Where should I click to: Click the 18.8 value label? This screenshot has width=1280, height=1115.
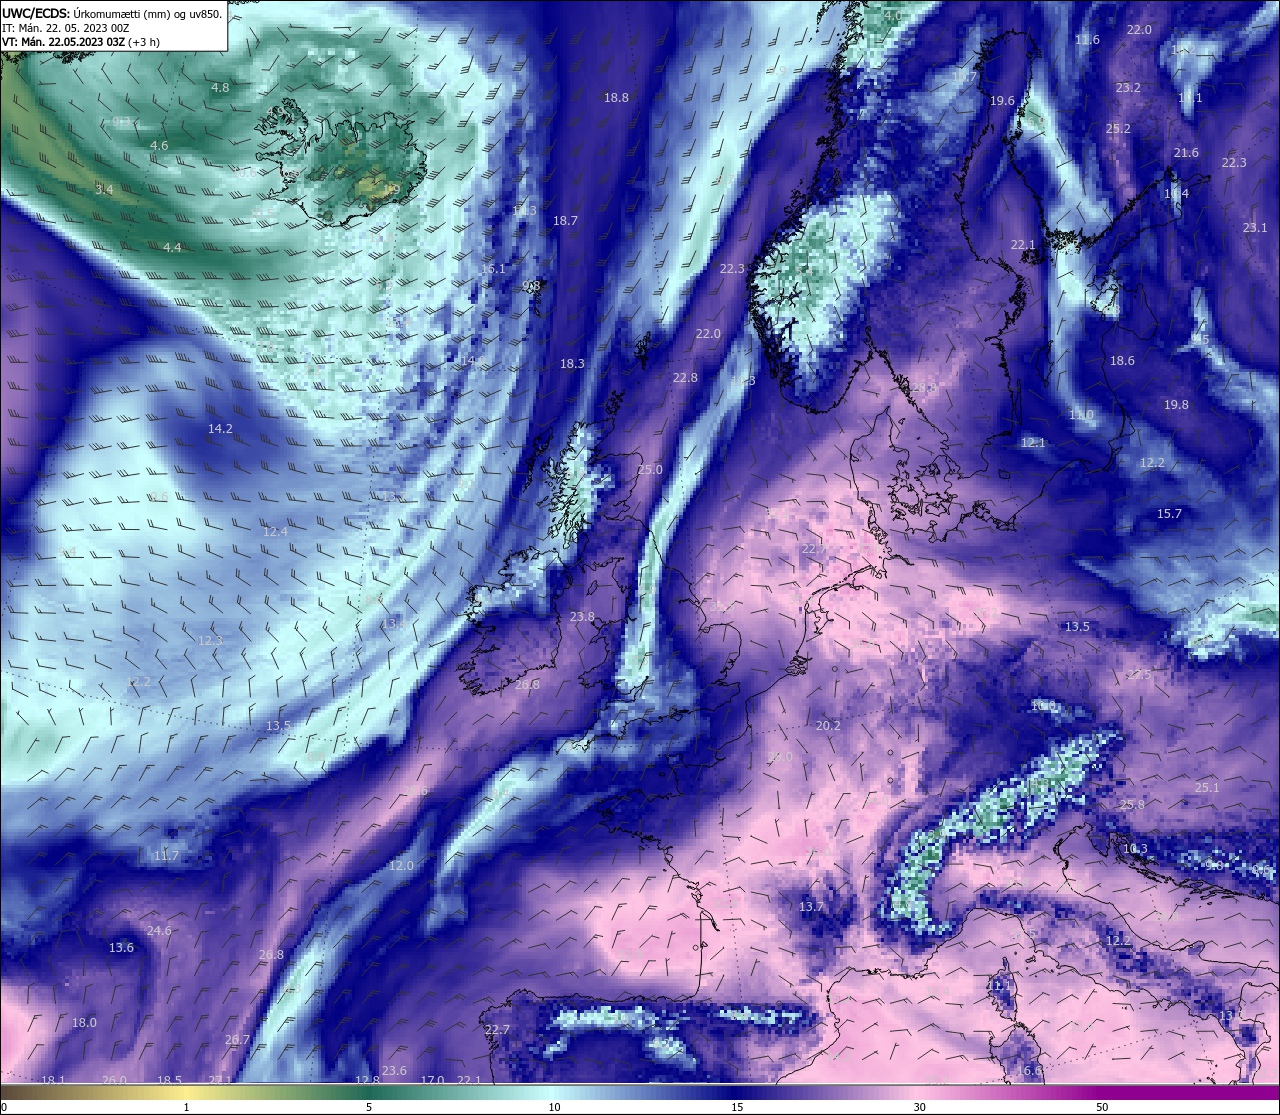(616, 98)
